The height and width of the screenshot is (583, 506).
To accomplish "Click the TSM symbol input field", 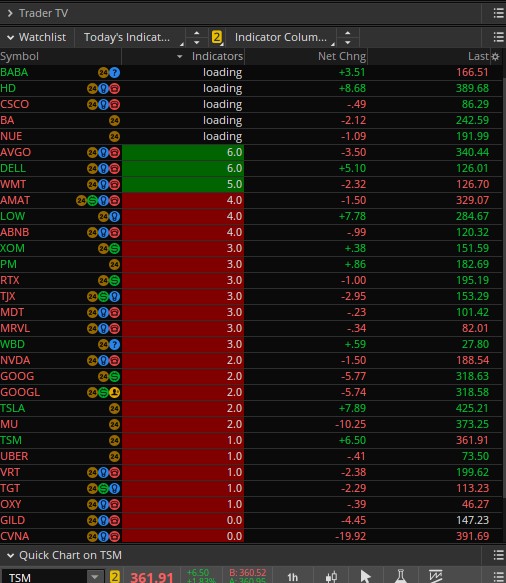I will tap(45, 577).
